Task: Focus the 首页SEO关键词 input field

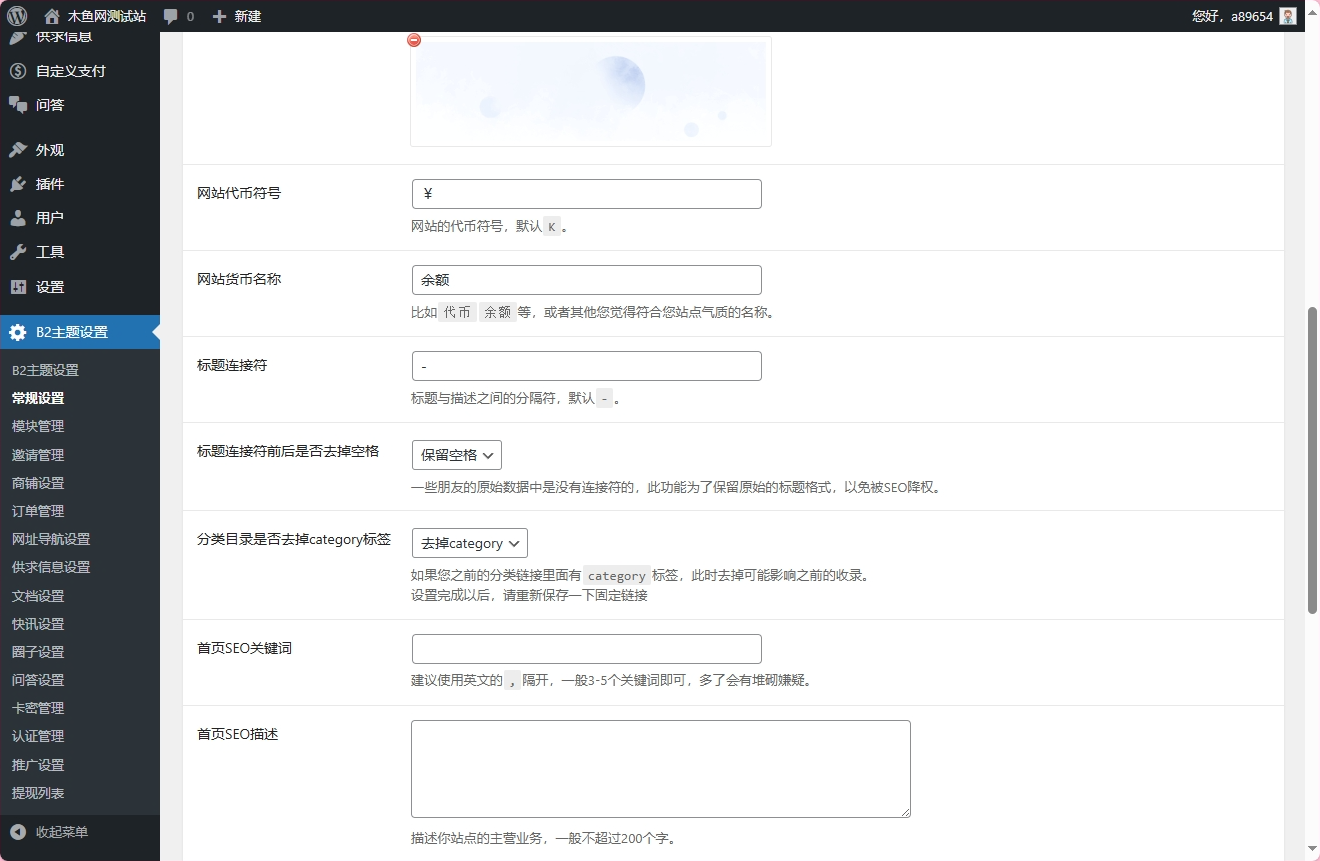Action: coord(587,649)
